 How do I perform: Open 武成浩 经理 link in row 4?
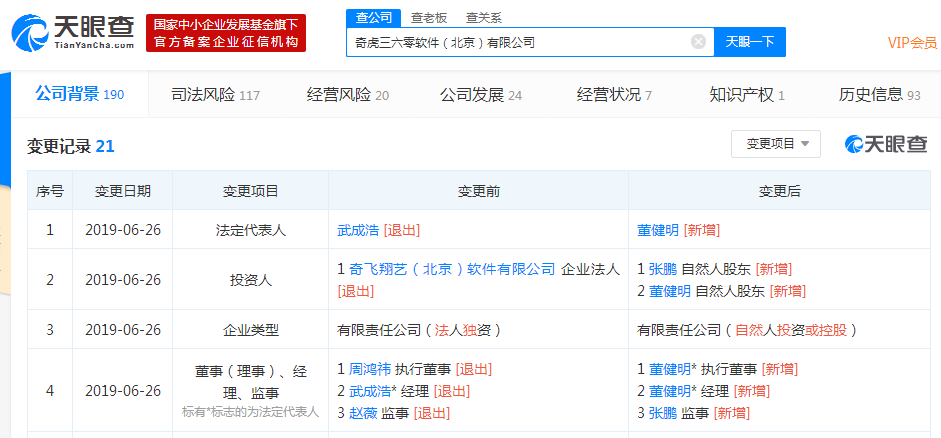click(x=370, y=391)
